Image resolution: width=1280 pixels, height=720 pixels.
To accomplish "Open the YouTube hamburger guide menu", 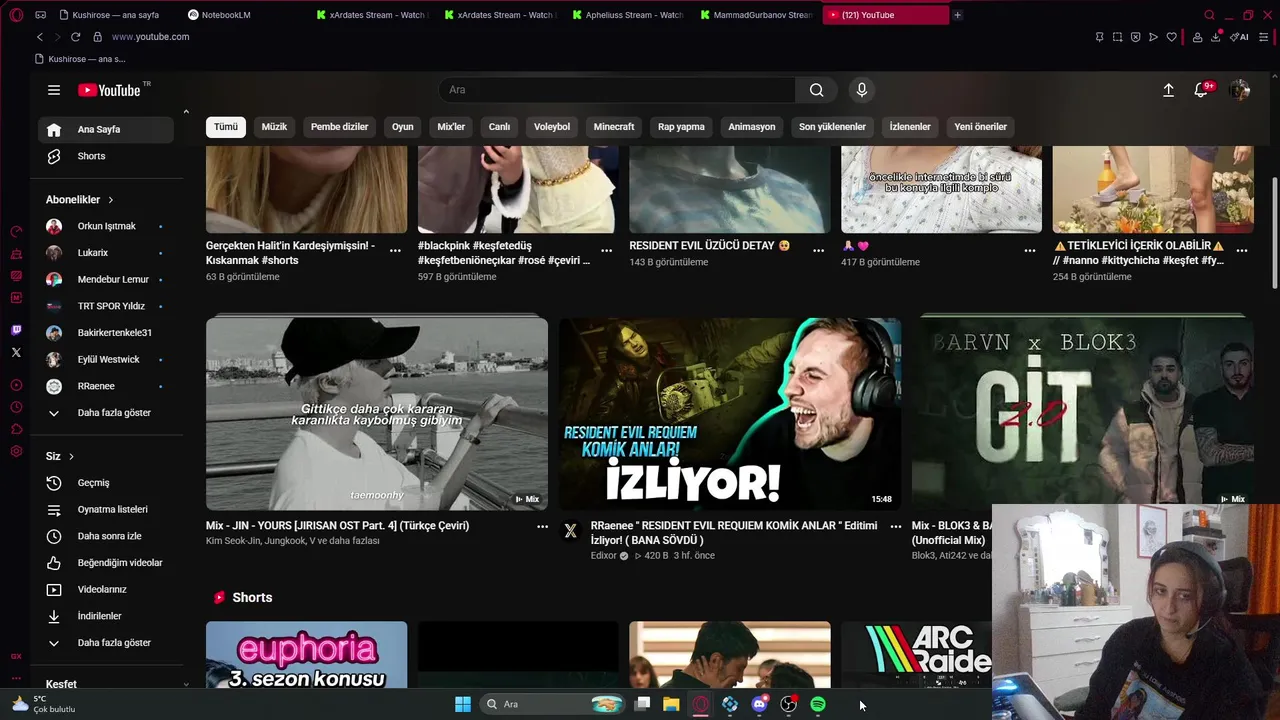I will 54,90.
